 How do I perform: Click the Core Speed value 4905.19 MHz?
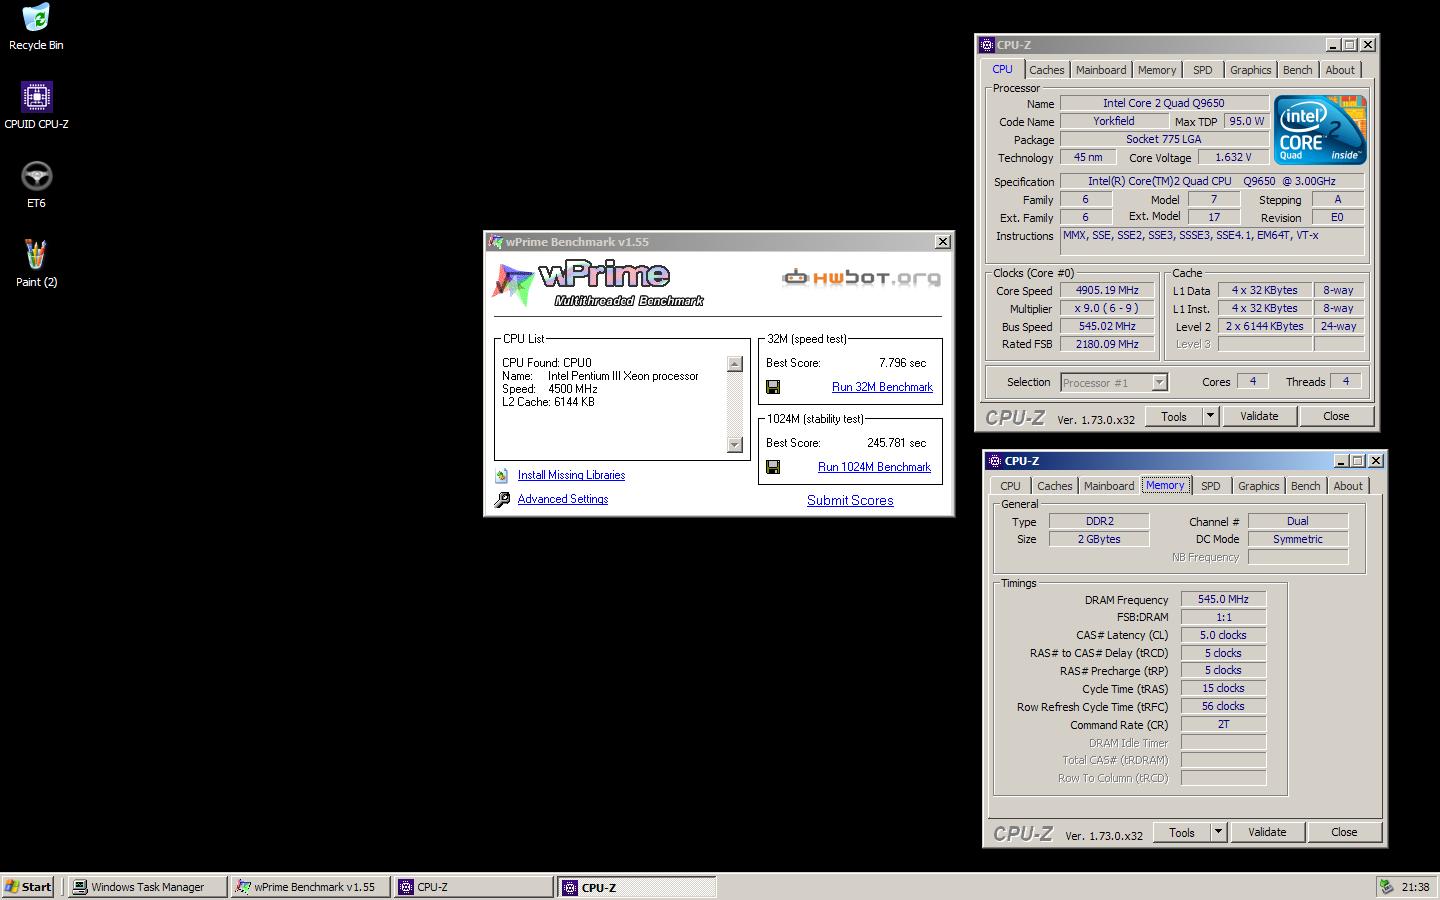click(1107, 290)
